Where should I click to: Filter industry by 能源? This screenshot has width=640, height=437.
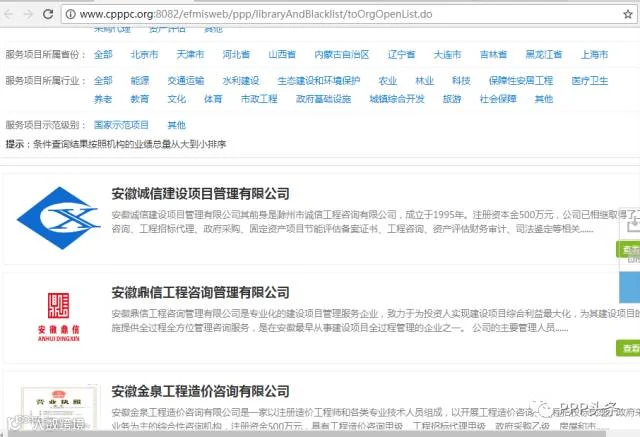click(x=140, y=80)
